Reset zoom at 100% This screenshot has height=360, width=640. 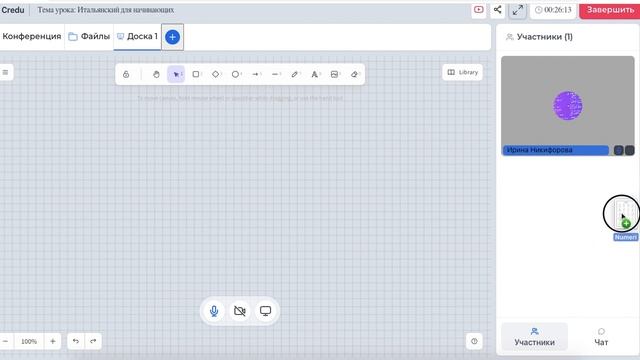point(29,341)
